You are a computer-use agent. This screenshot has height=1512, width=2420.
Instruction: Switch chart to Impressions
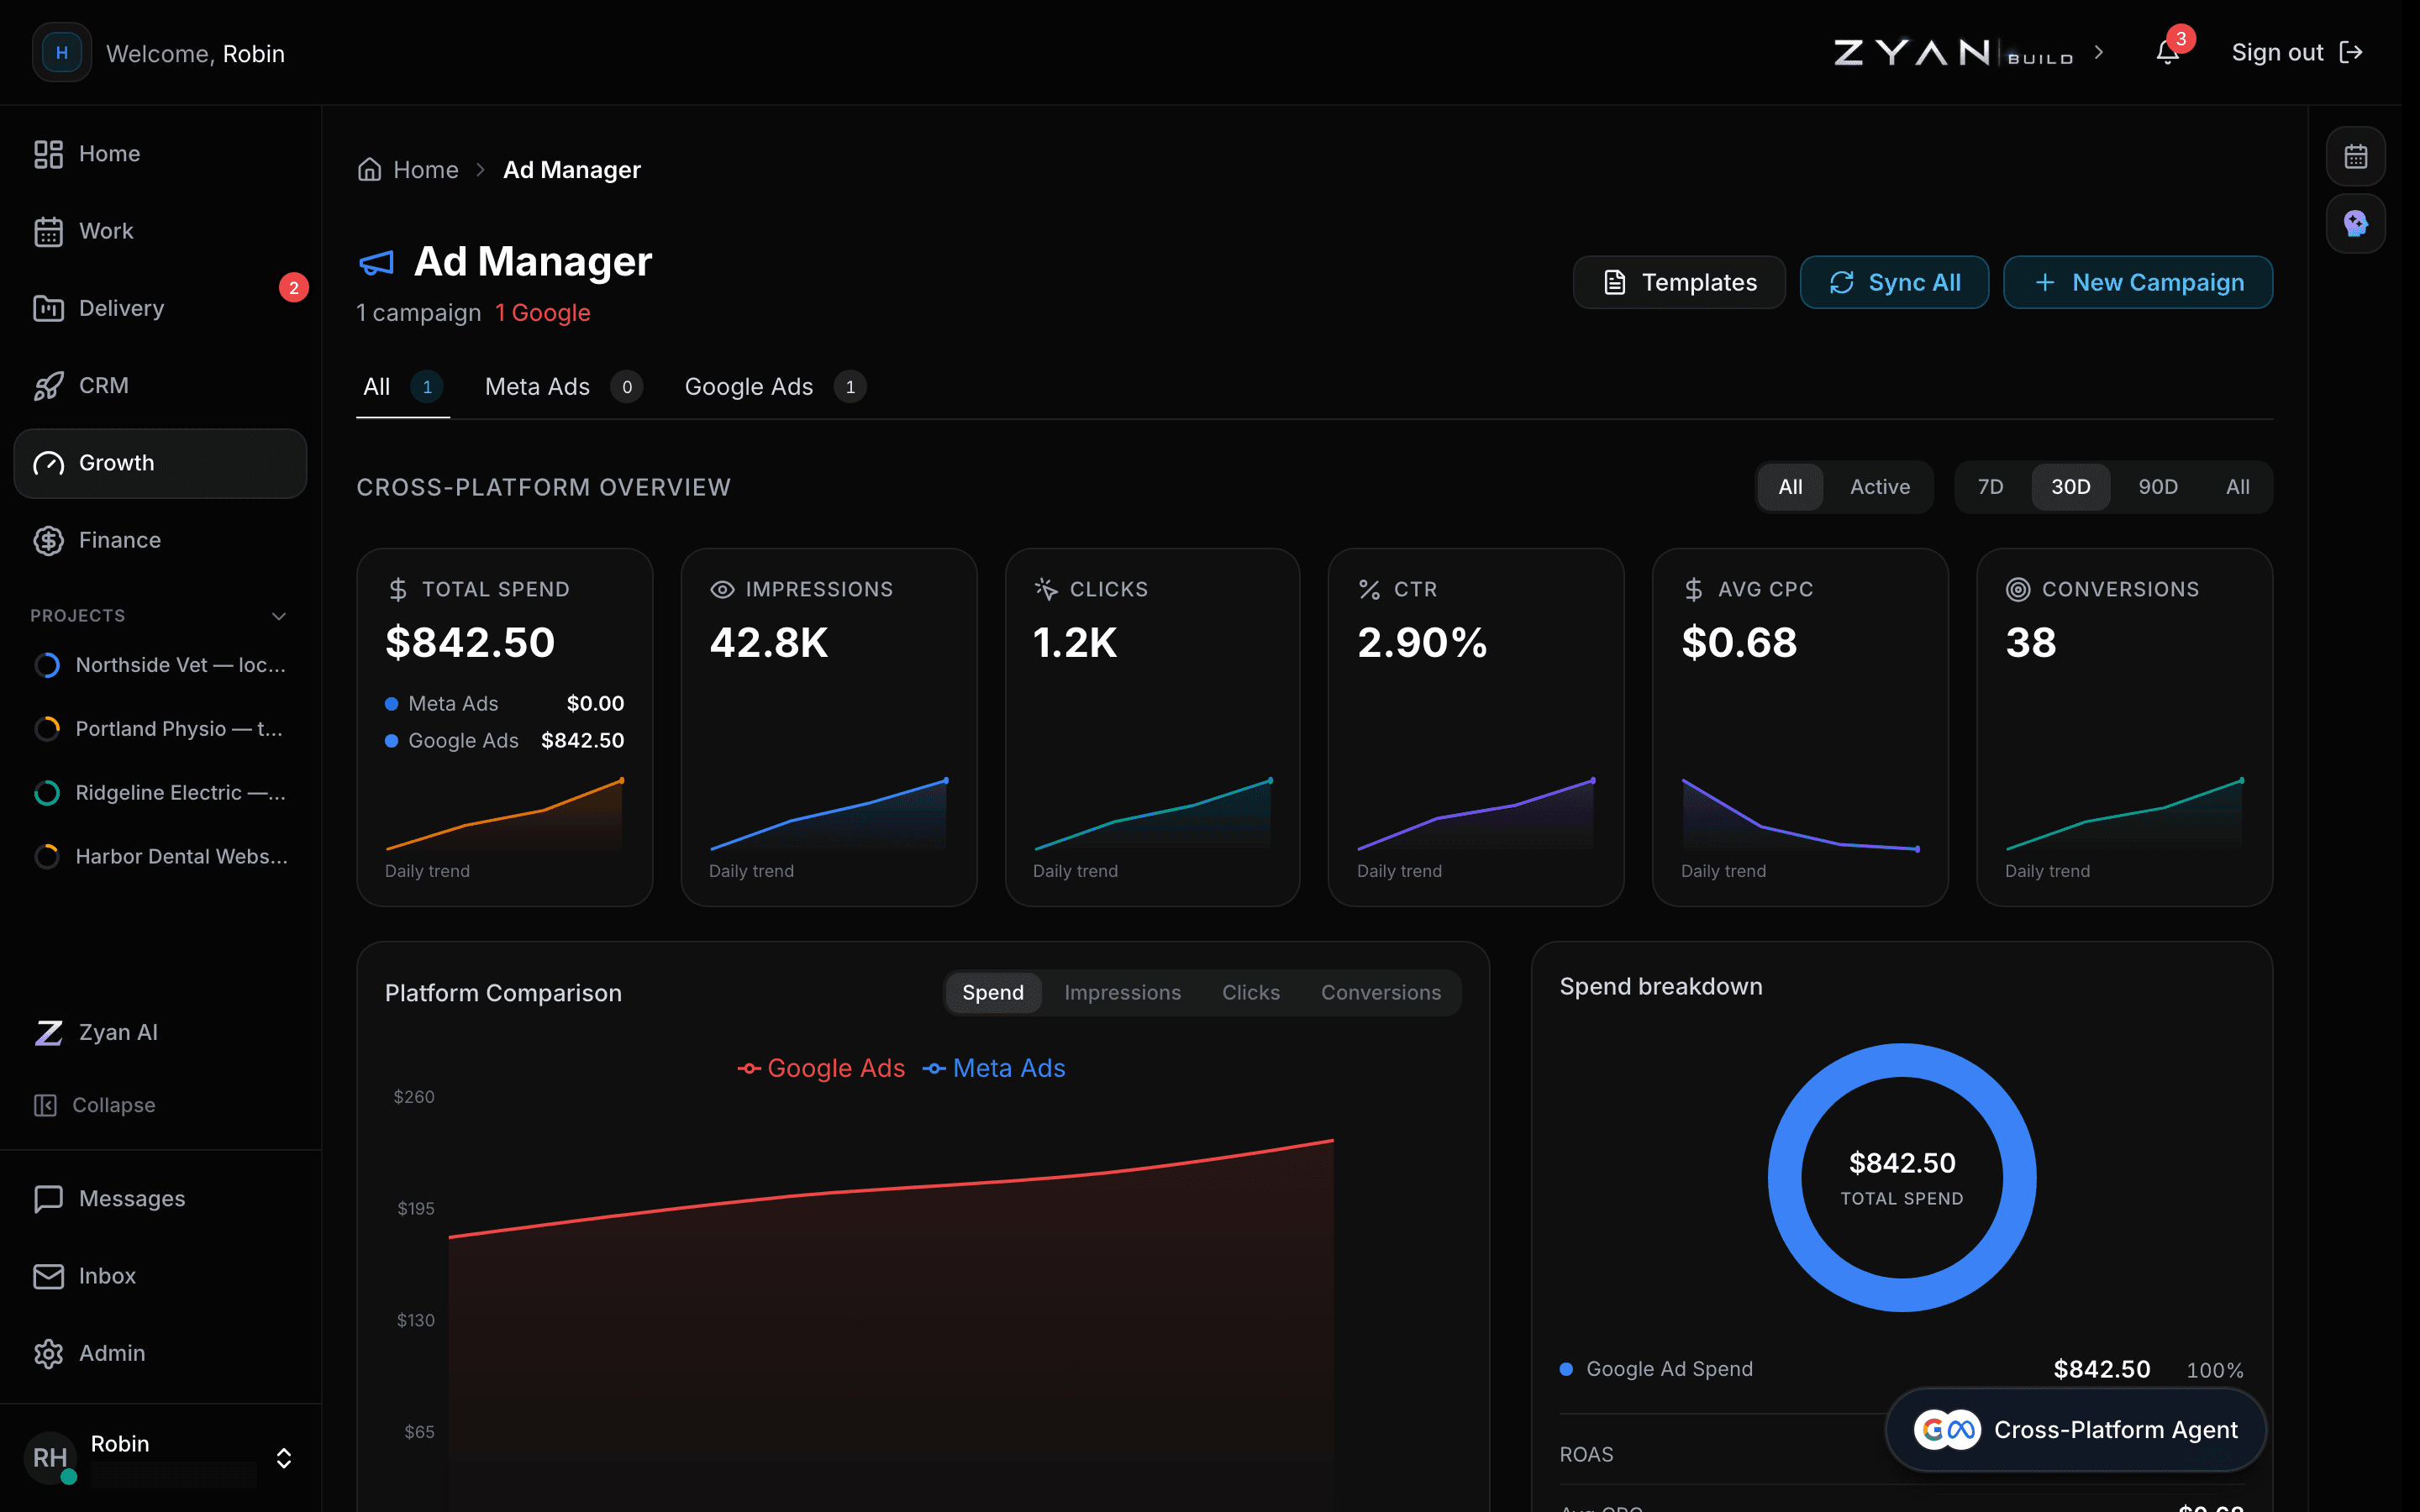coord(1122,993)
